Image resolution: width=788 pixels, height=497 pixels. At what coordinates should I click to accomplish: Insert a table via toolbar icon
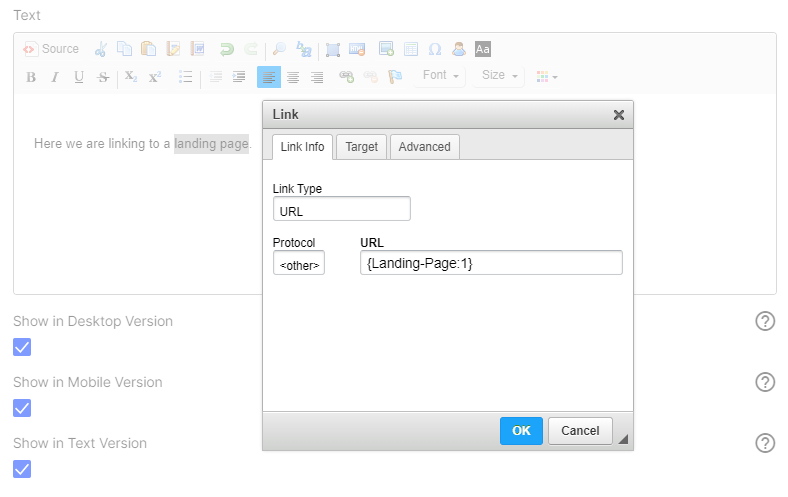click(x=411, y=49)
